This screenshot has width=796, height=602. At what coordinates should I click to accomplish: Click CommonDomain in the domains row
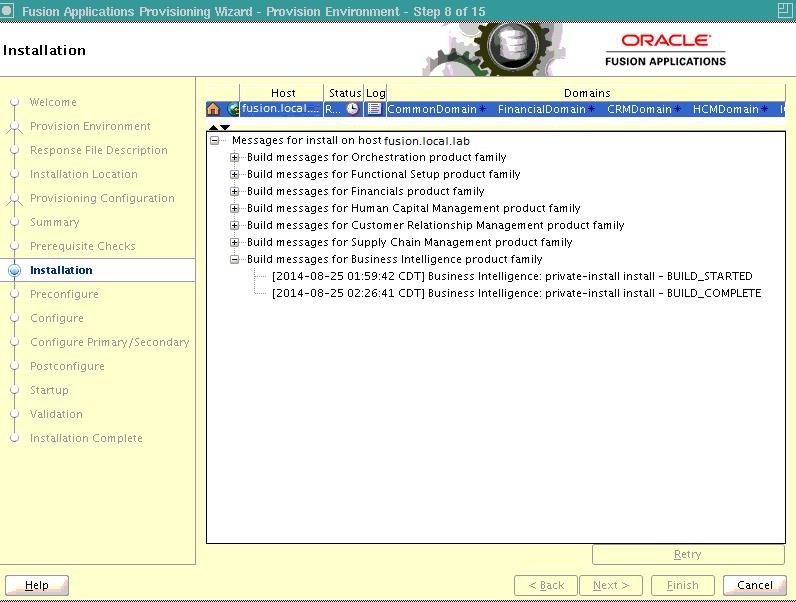[x=432, y=109]
